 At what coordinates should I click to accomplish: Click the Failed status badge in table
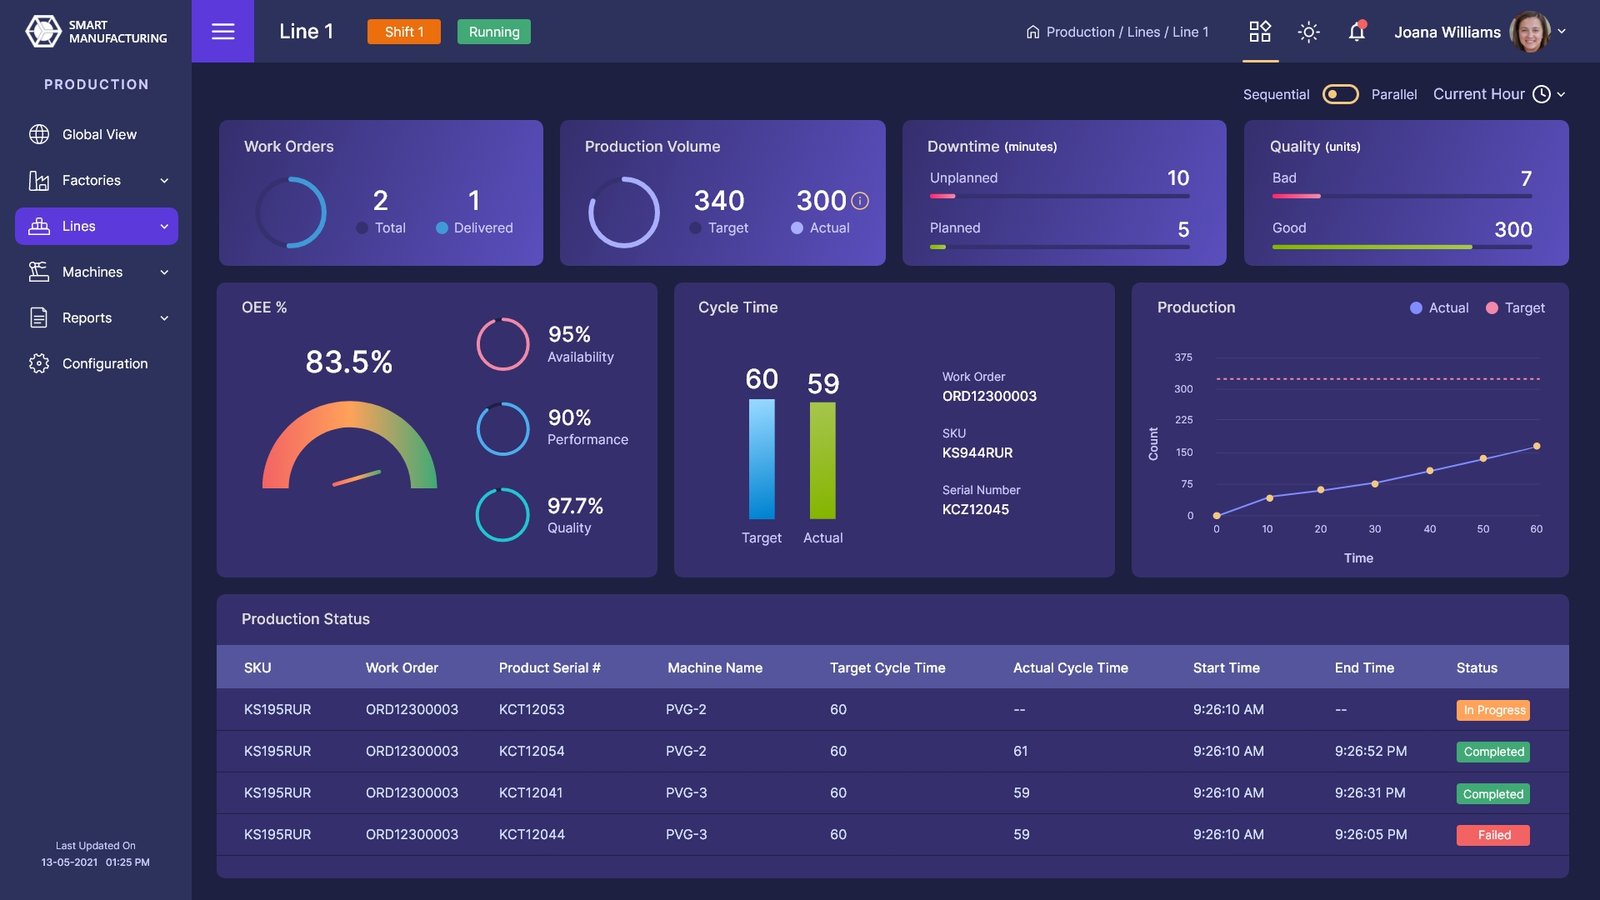[x=1493, y=835]
